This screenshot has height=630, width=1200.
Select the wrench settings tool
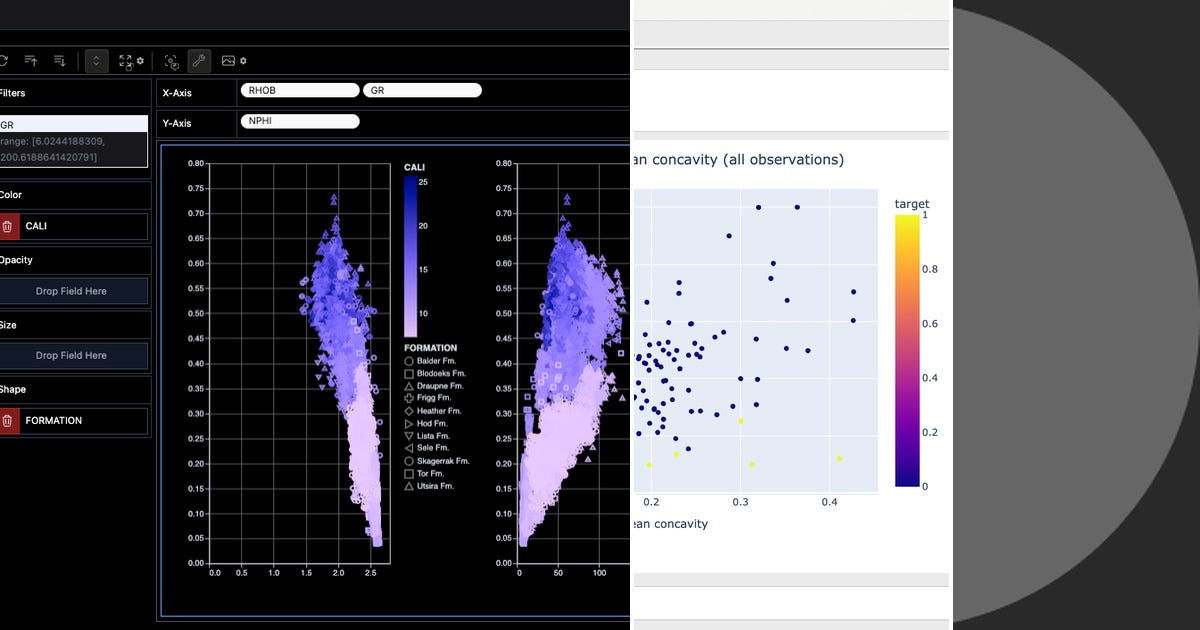pos(199,60)
